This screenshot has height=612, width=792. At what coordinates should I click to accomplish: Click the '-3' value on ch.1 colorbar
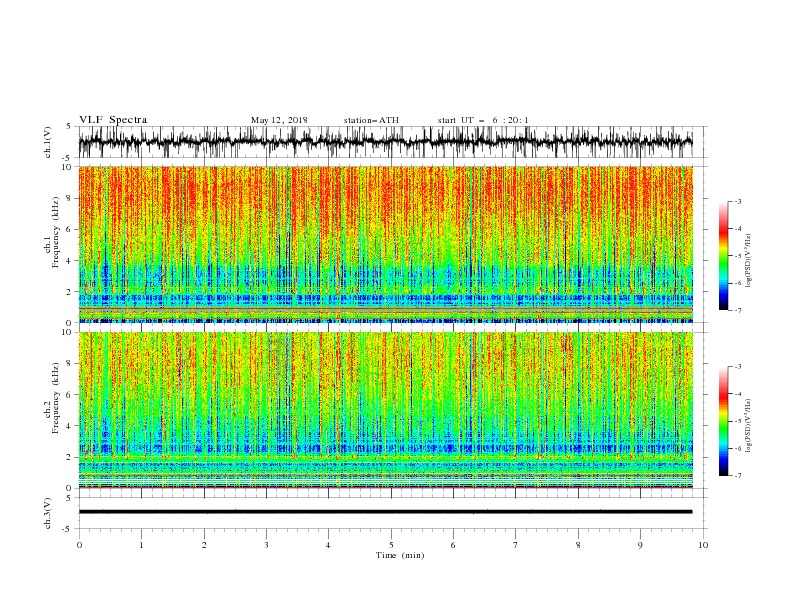coord(737,201)
